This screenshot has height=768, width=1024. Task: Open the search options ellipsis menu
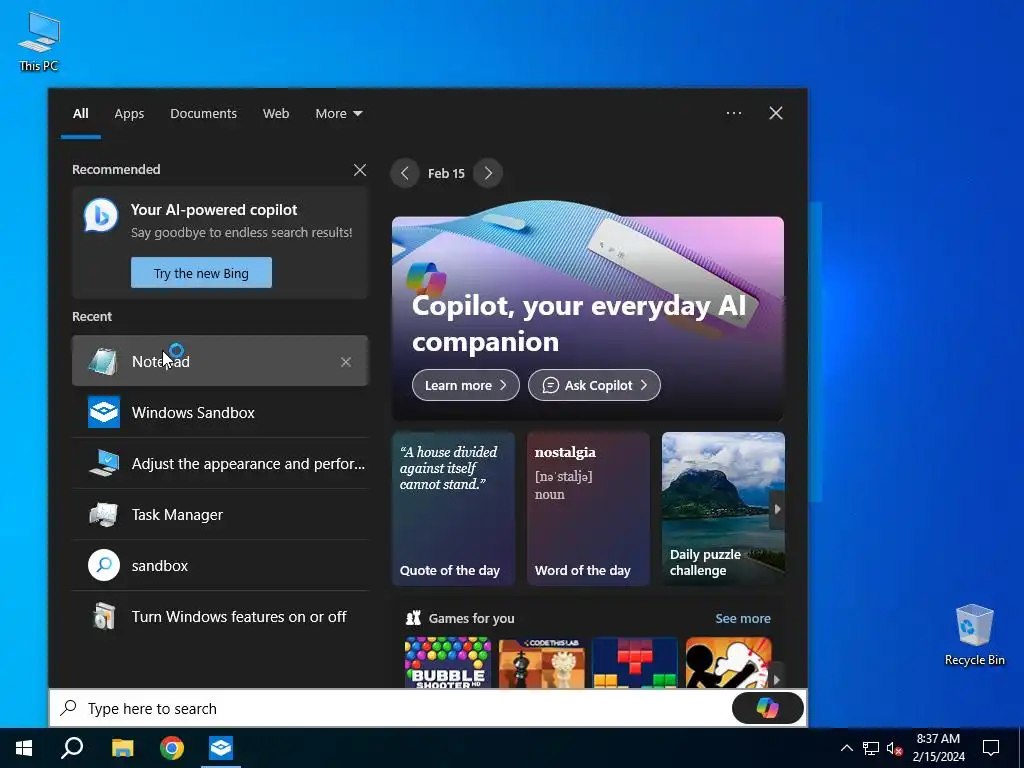[734, 113]
